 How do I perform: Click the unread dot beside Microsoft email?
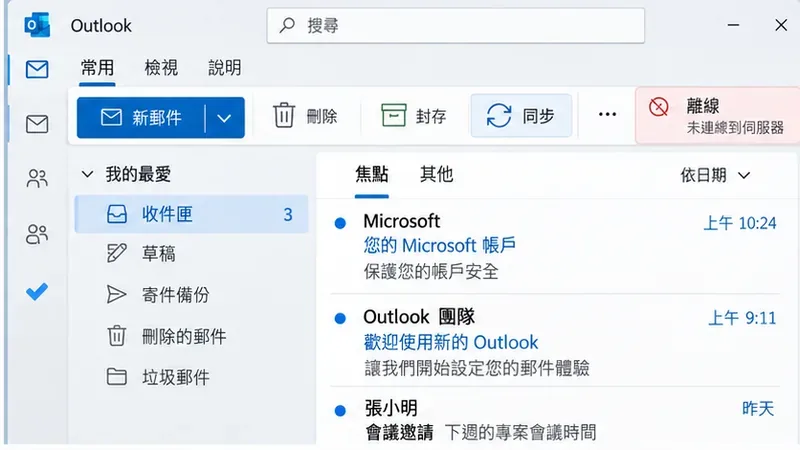[x=340, y=223]
